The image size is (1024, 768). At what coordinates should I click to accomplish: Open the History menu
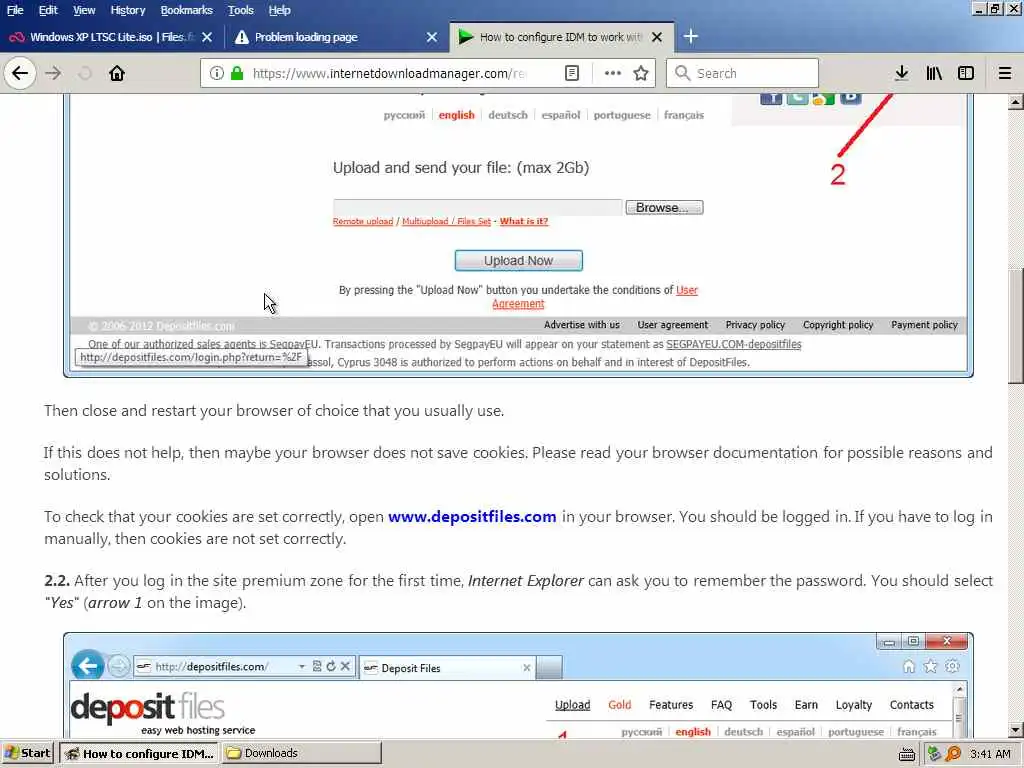click(x=127, y=10)
